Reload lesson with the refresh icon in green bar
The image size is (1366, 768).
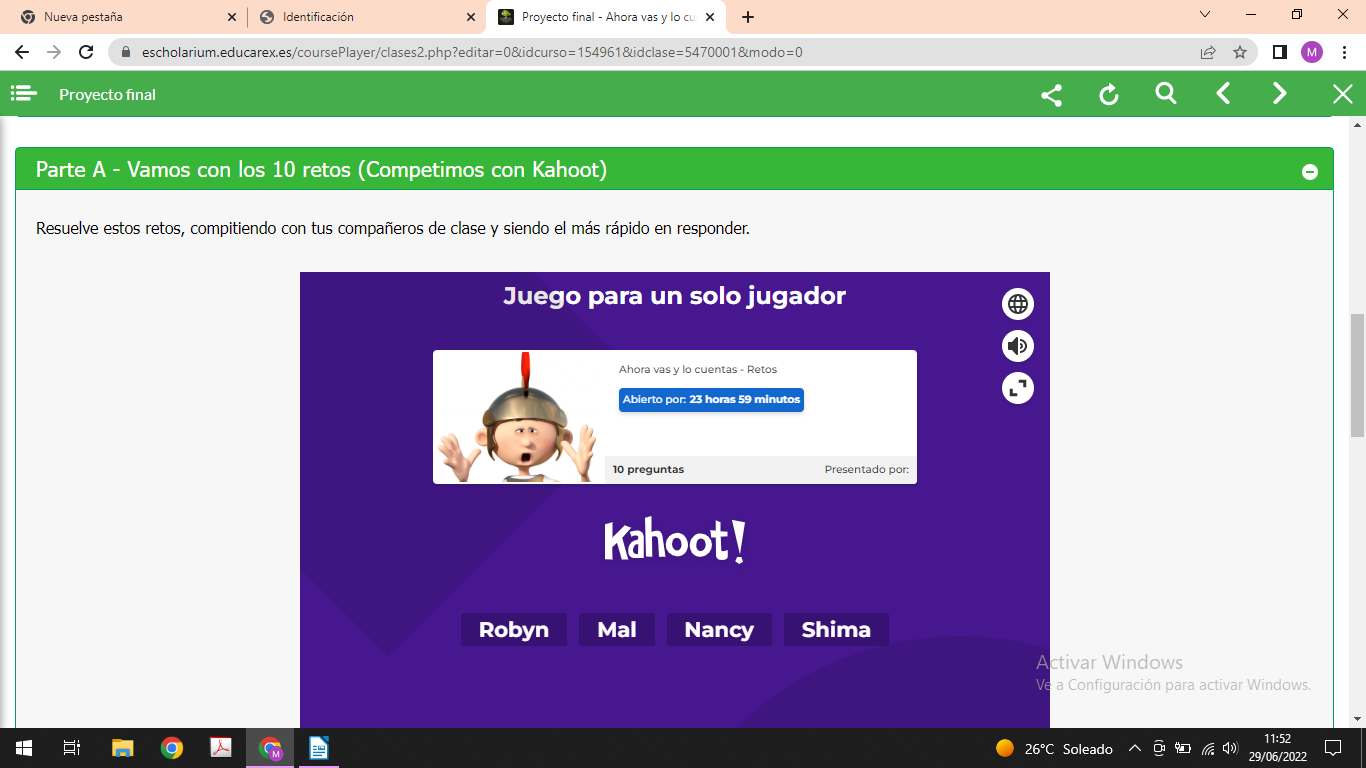point(1109,95)
